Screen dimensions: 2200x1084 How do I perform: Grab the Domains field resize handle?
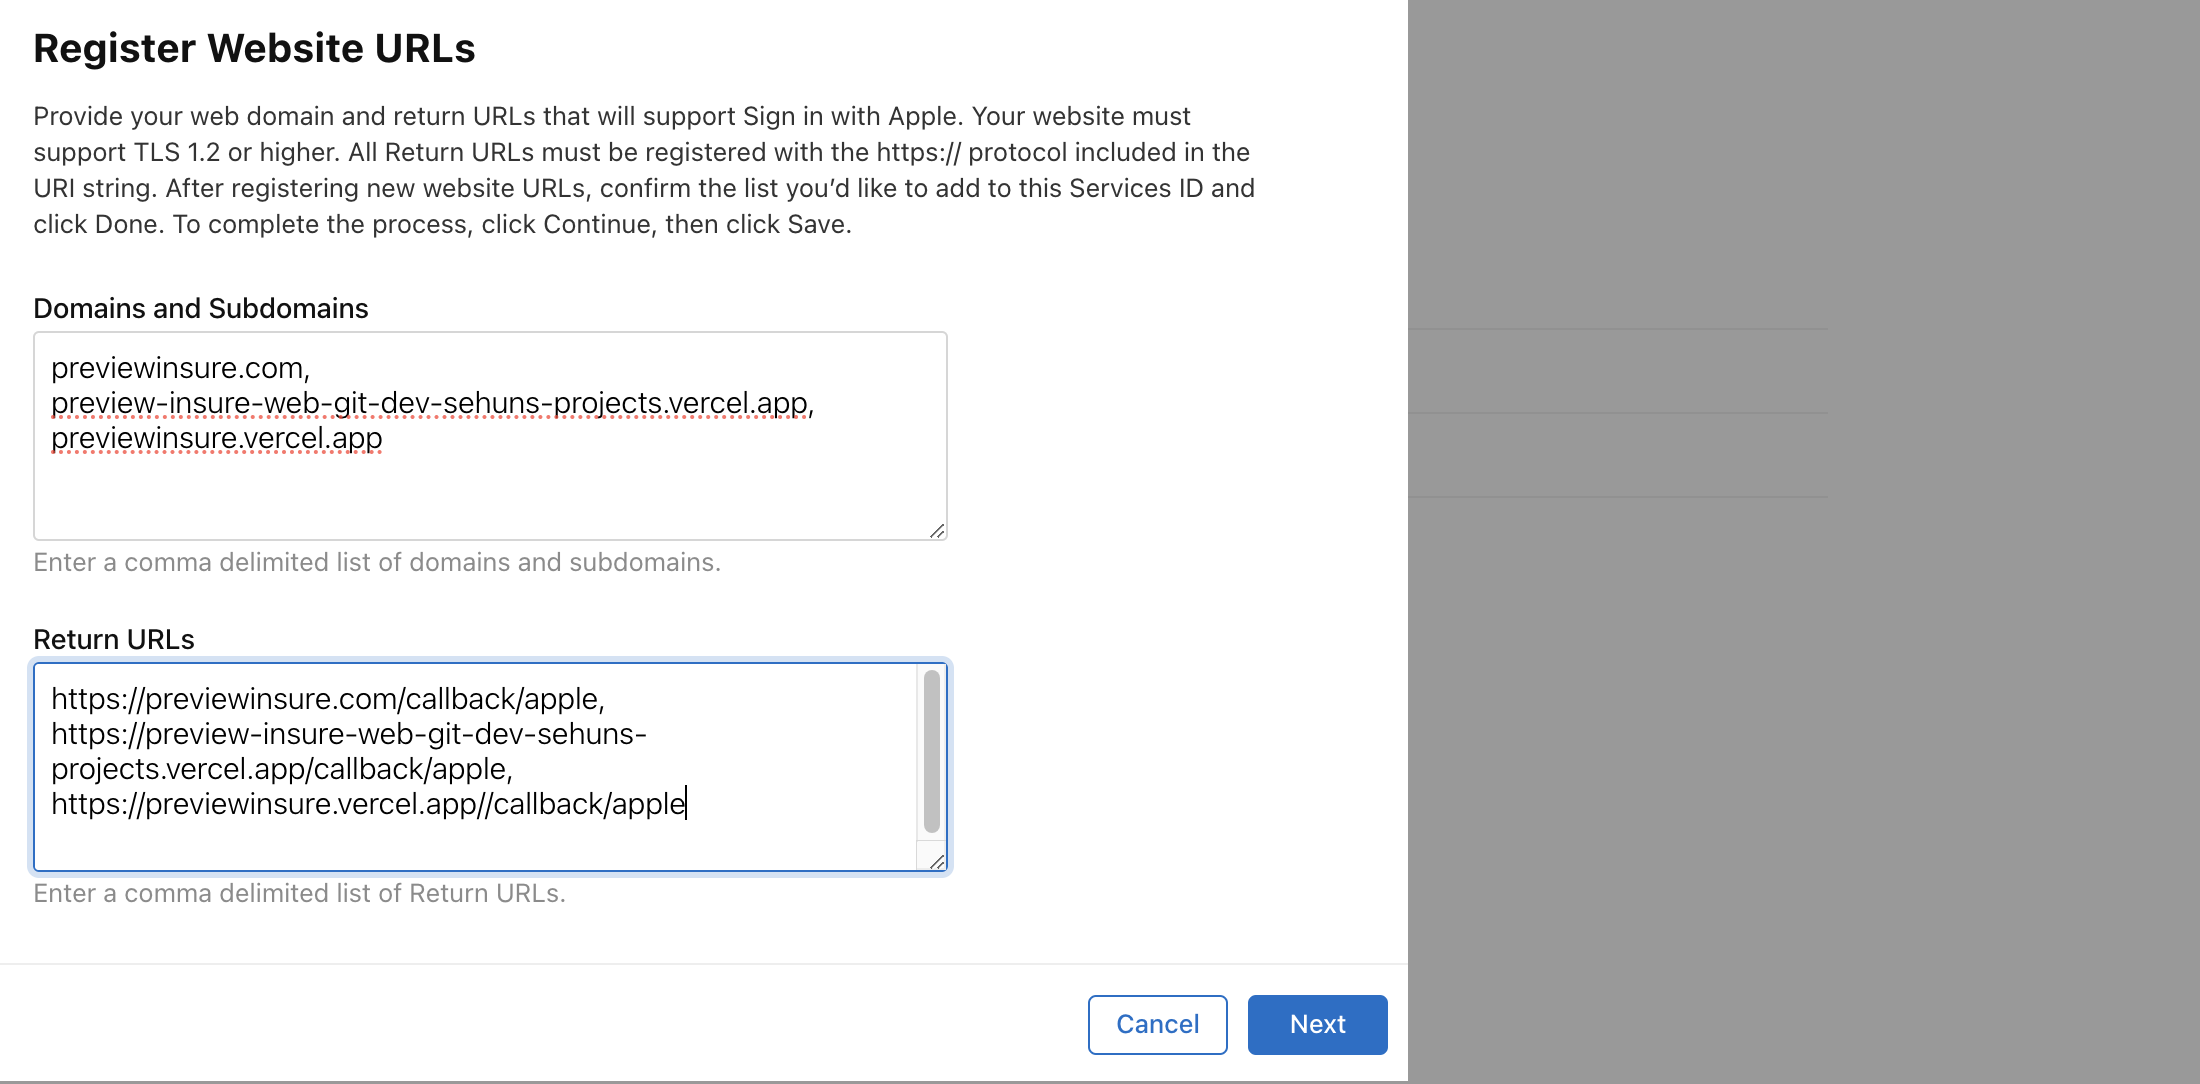click(x=937, y=531)
